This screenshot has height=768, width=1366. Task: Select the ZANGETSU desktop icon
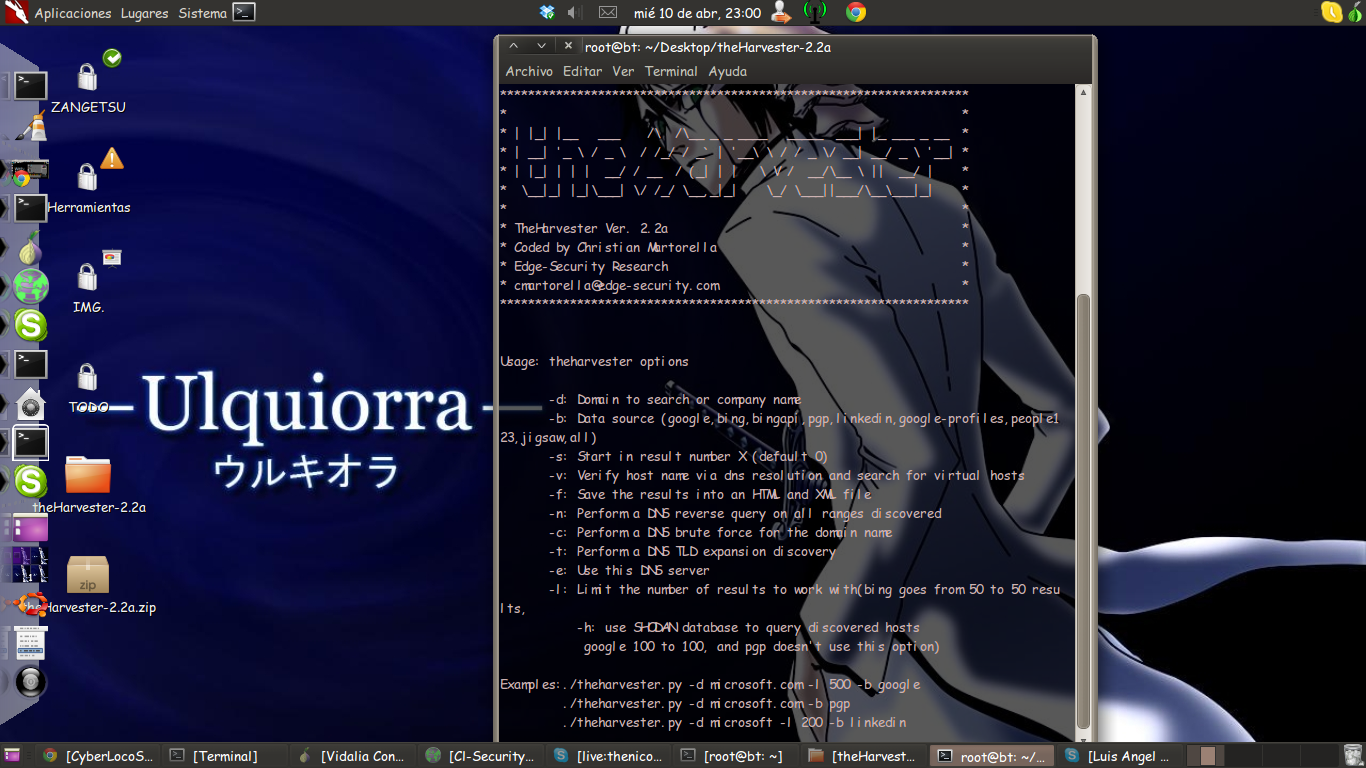(x=88, y=84)
